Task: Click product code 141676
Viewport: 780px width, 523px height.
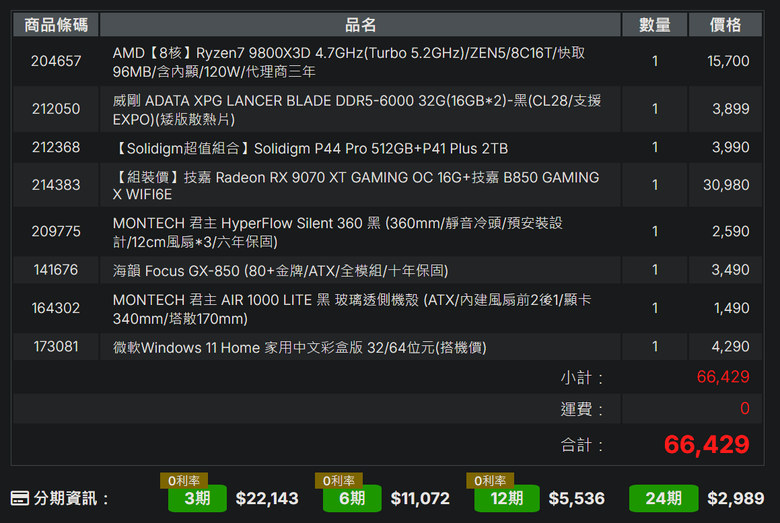Action: pos(56,270)
